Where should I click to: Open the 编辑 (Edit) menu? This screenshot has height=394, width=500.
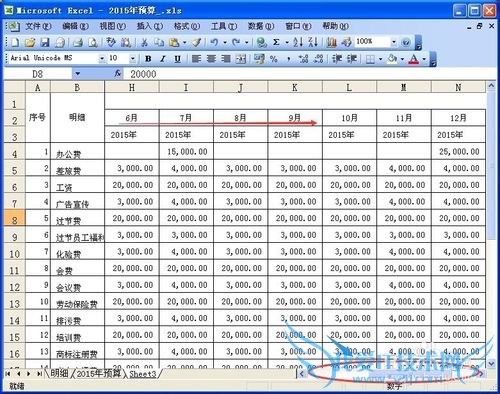[75, 26]
